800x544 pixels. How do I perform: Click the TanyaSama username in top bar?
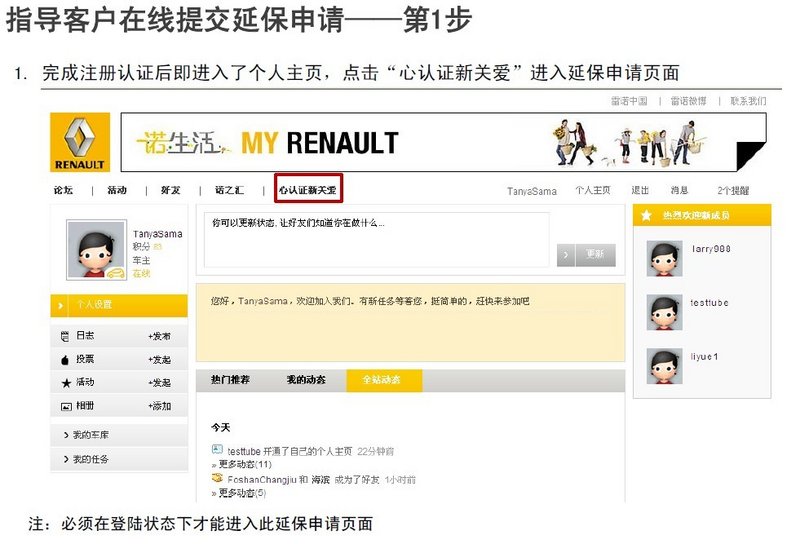(532, 191)
